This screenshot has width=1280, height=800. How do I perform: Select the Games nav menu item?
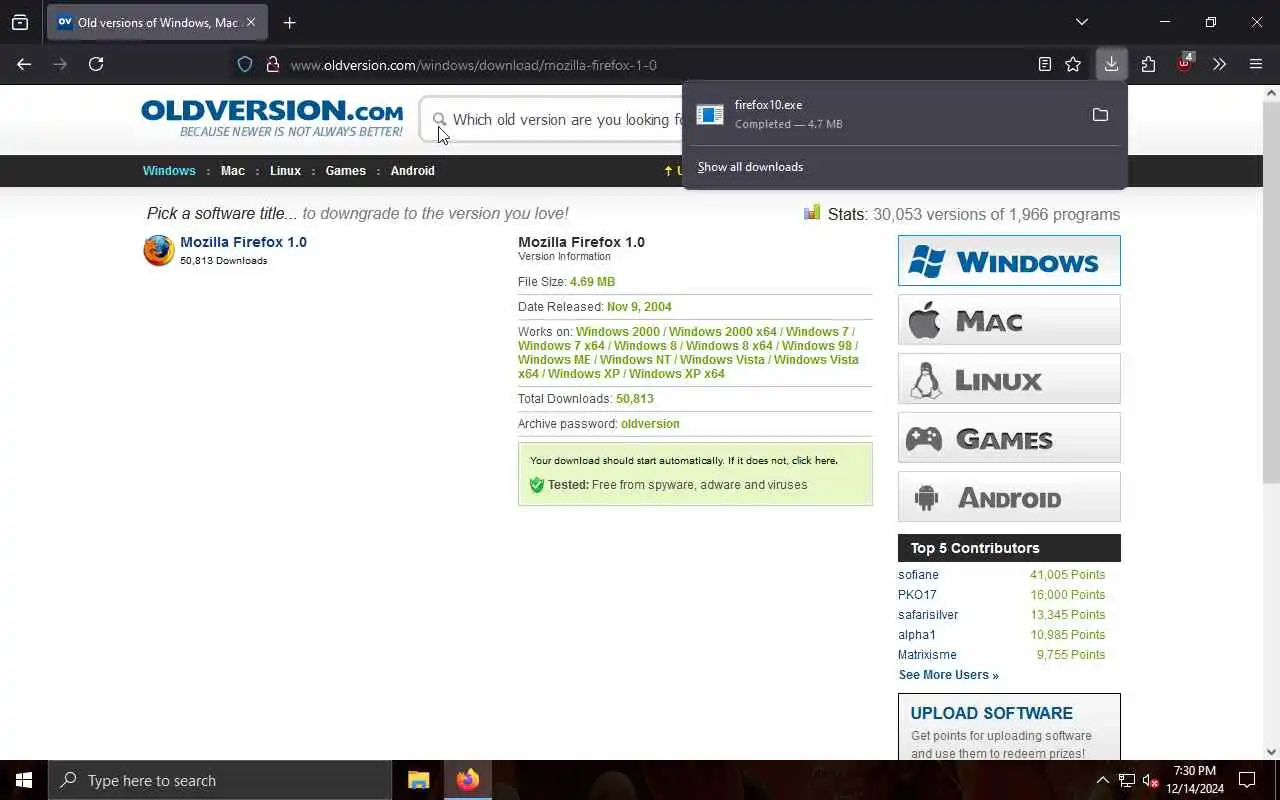(x=345, y=171)
